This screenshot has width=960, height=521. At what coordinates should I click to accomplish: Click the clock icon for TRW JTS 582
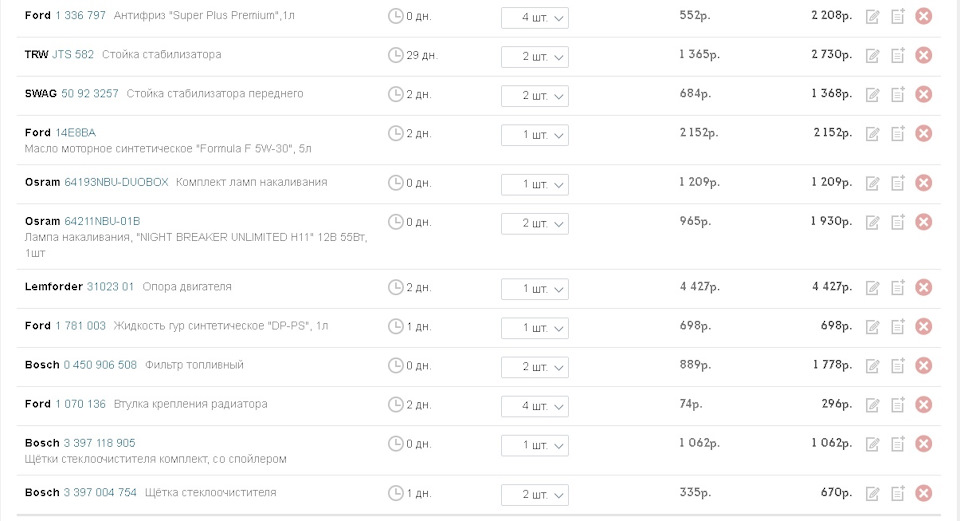coord(395,55)
